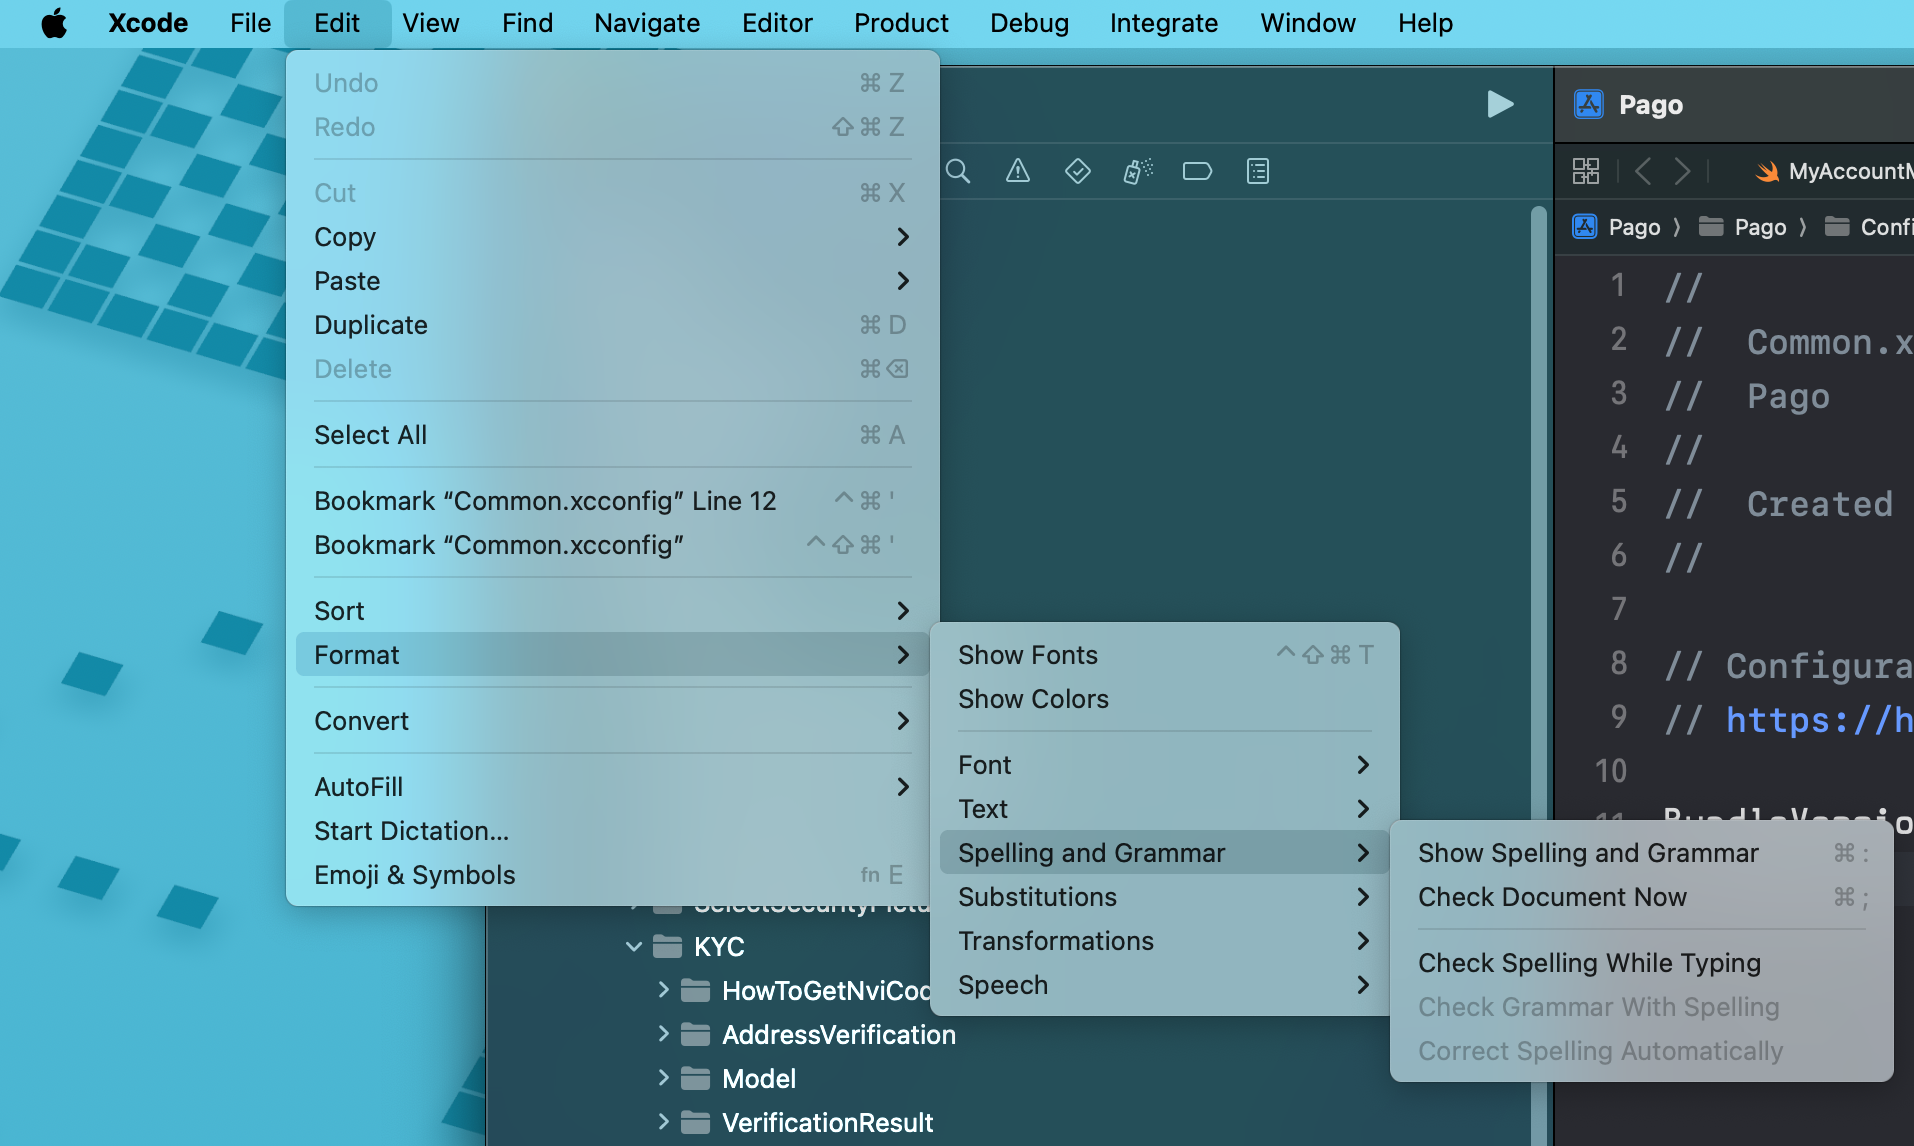Enable Check Spelling While Typing
Screen dimensions: 1914x1146
pyautogui.click(x=1589, y=962)
